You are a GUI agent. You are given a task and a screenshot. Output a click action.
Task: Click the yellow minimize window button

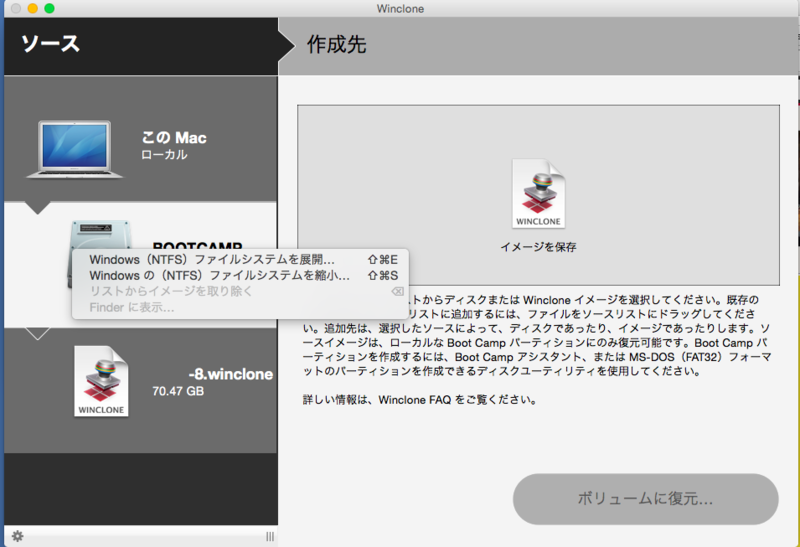click(x=33, y=8)
